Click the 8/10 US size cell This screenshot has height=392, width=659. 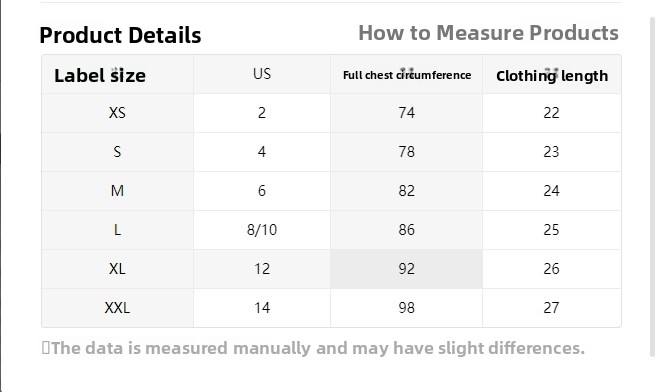(262, 230)
